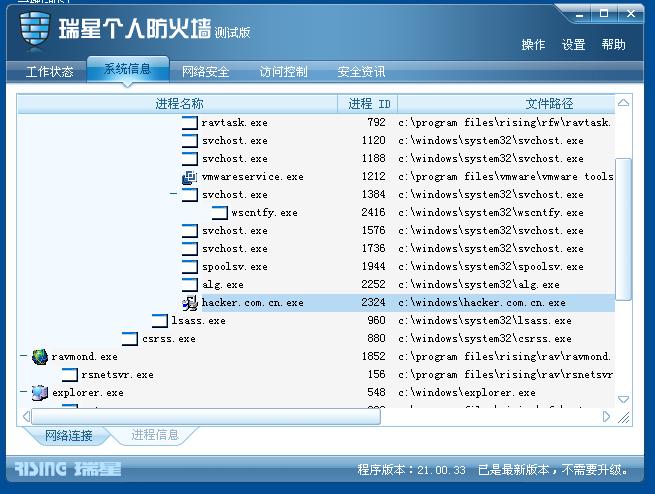
Task: Select the ravmond.exe process name
Action: (x=84, y=356)
